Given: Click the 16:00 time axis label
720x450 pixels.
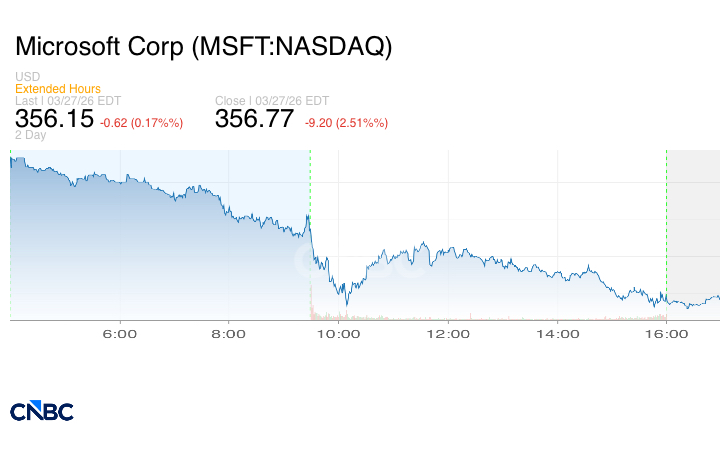Looking at the screenshot, I should [666, 335].
